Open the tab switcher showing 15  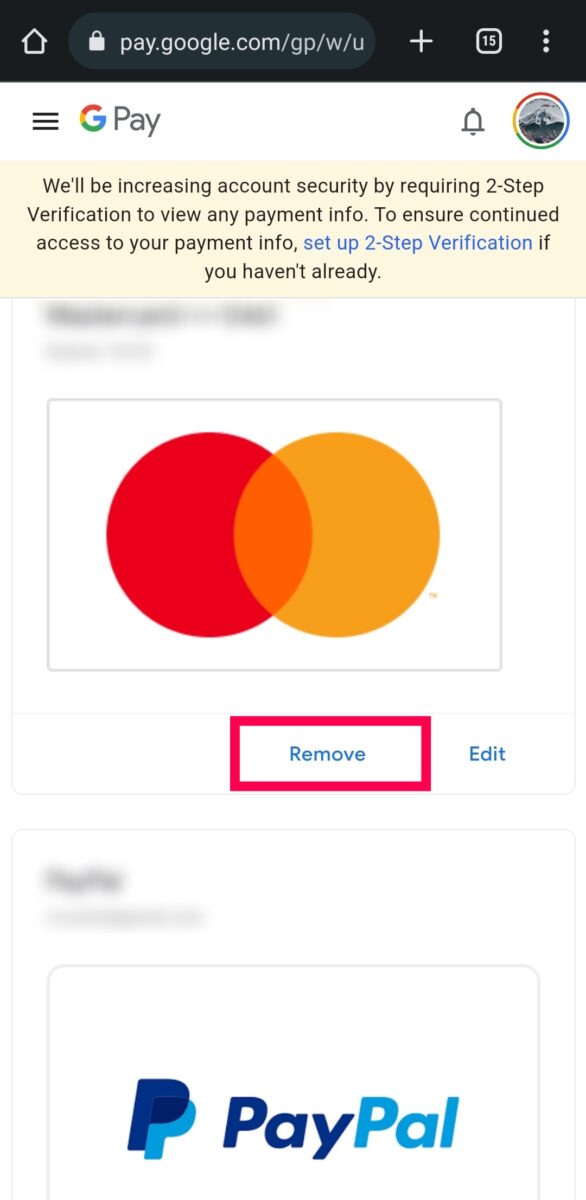pyautogui.click(x=488, y=41)
